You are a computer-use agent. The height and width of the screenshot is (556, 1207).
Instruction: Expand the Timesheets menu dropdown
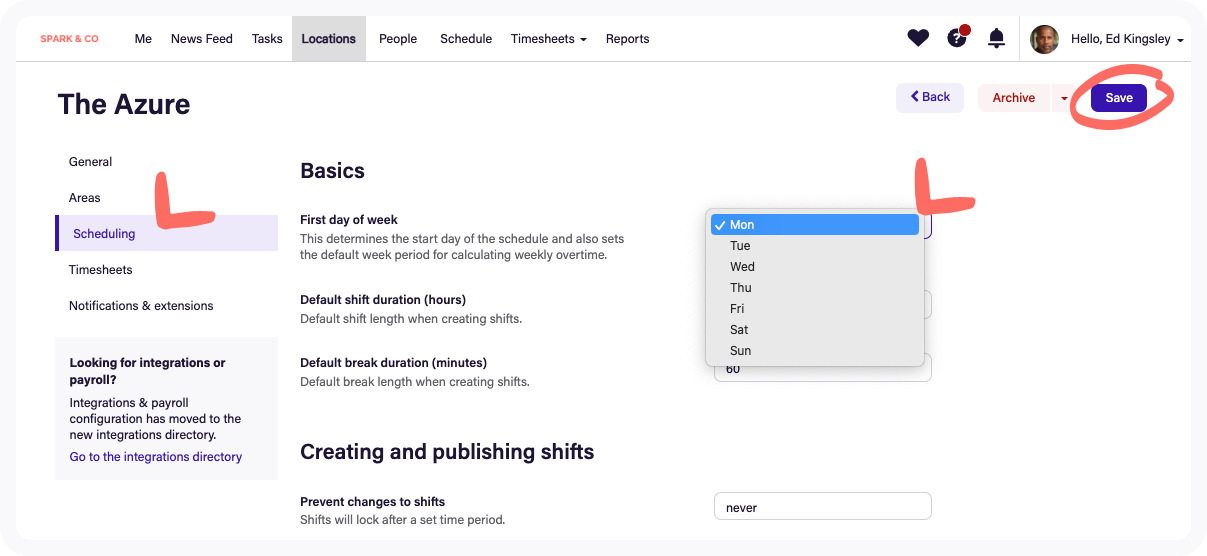[548, 39]
